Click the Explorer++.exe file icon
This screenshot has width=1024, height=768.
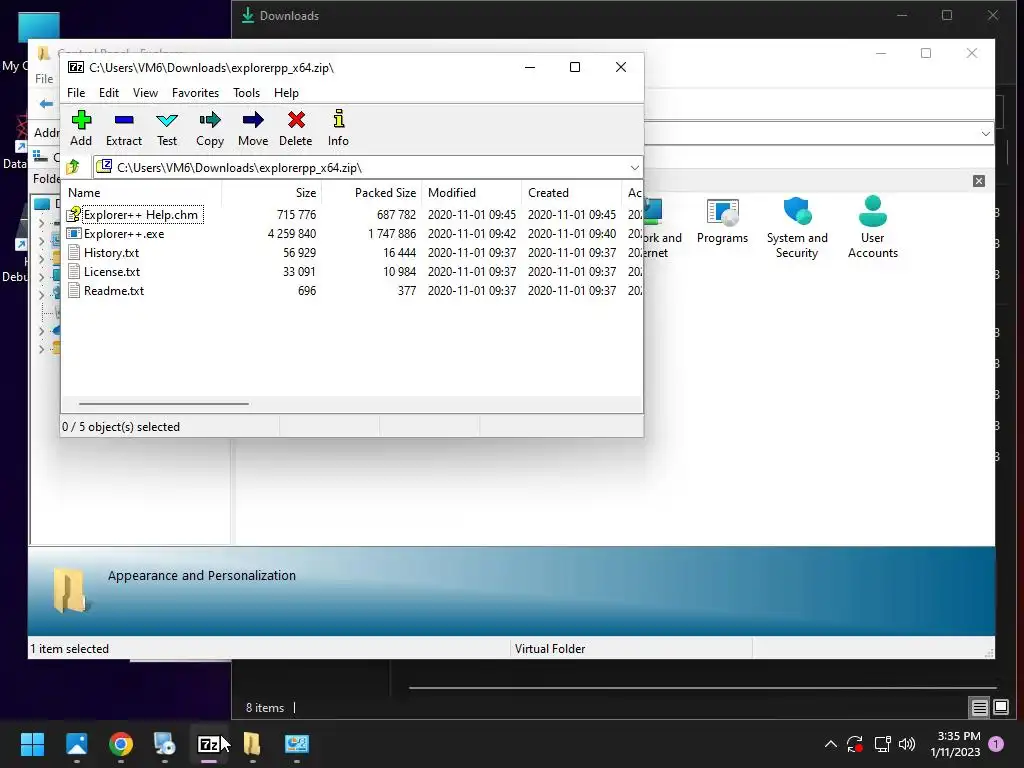coord(74,233)
